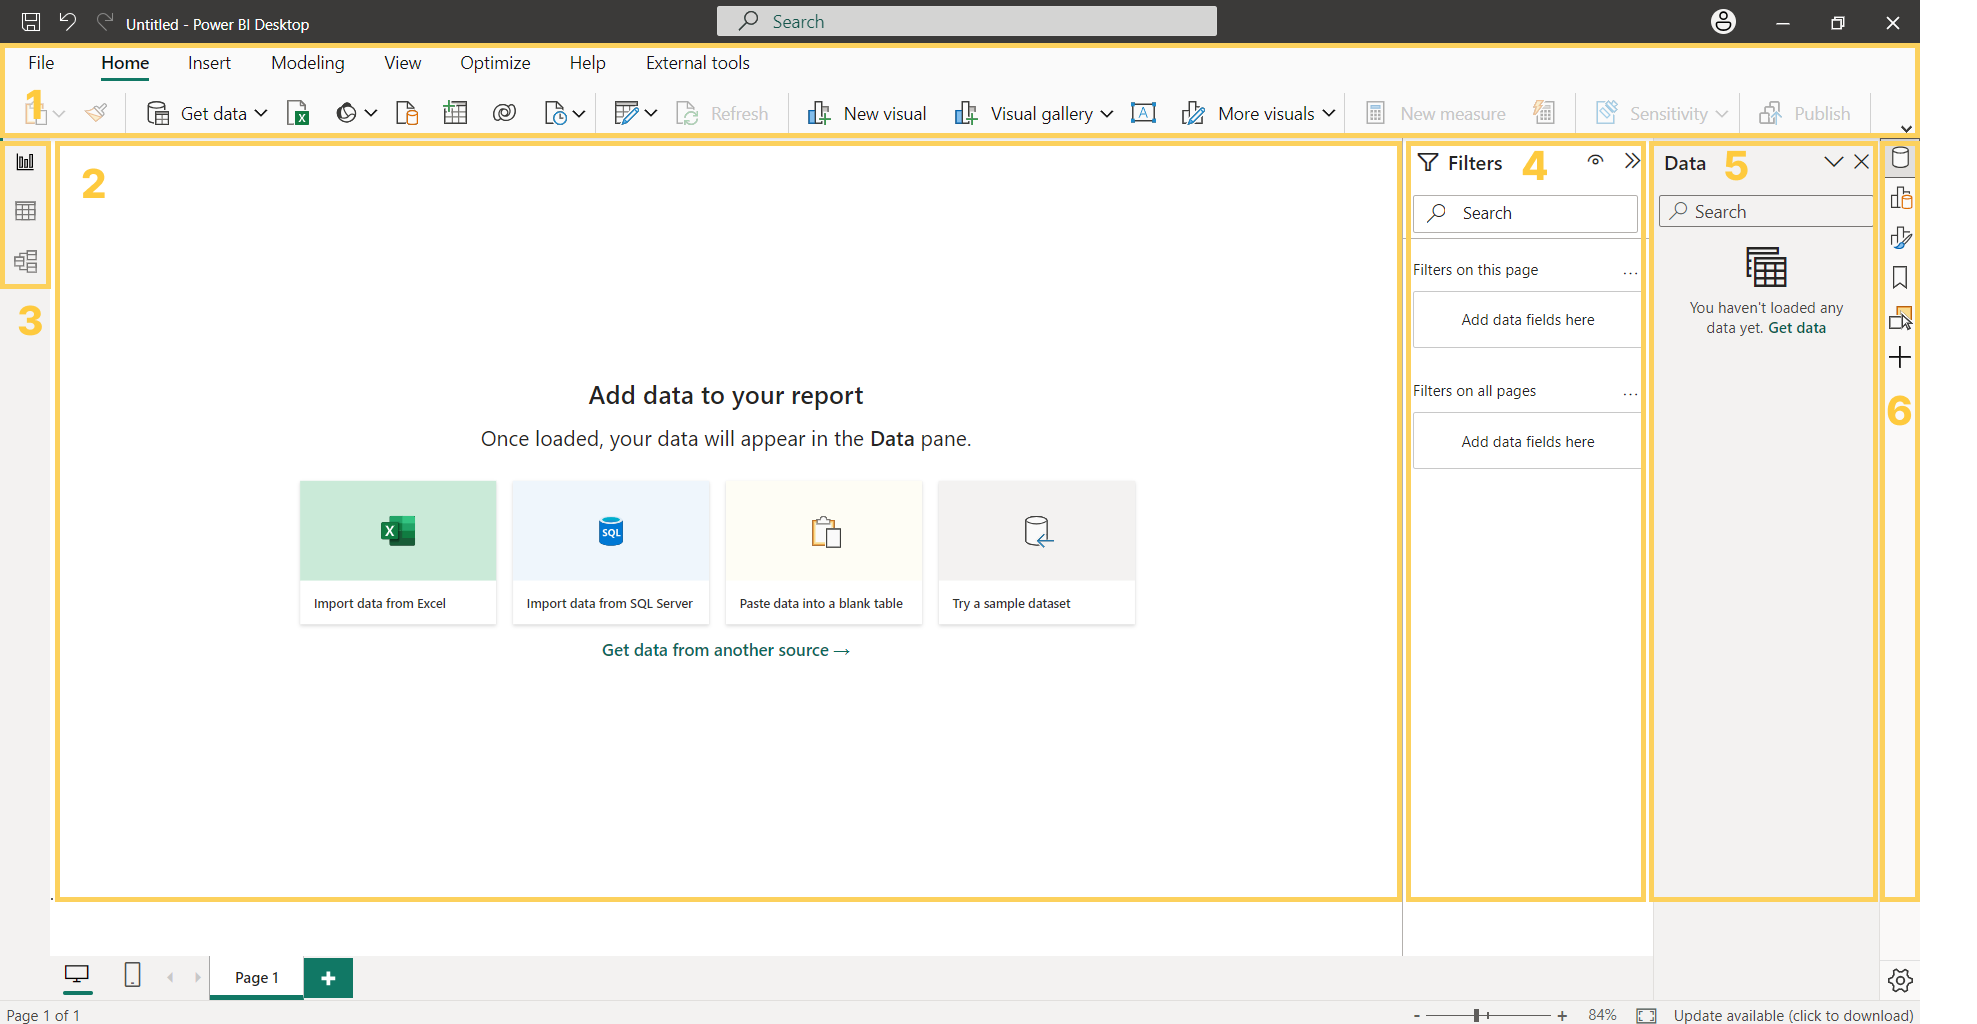Click the Enter data table icon
The width and height of the screenshot is (1977, 1024).
click(455, 113)
